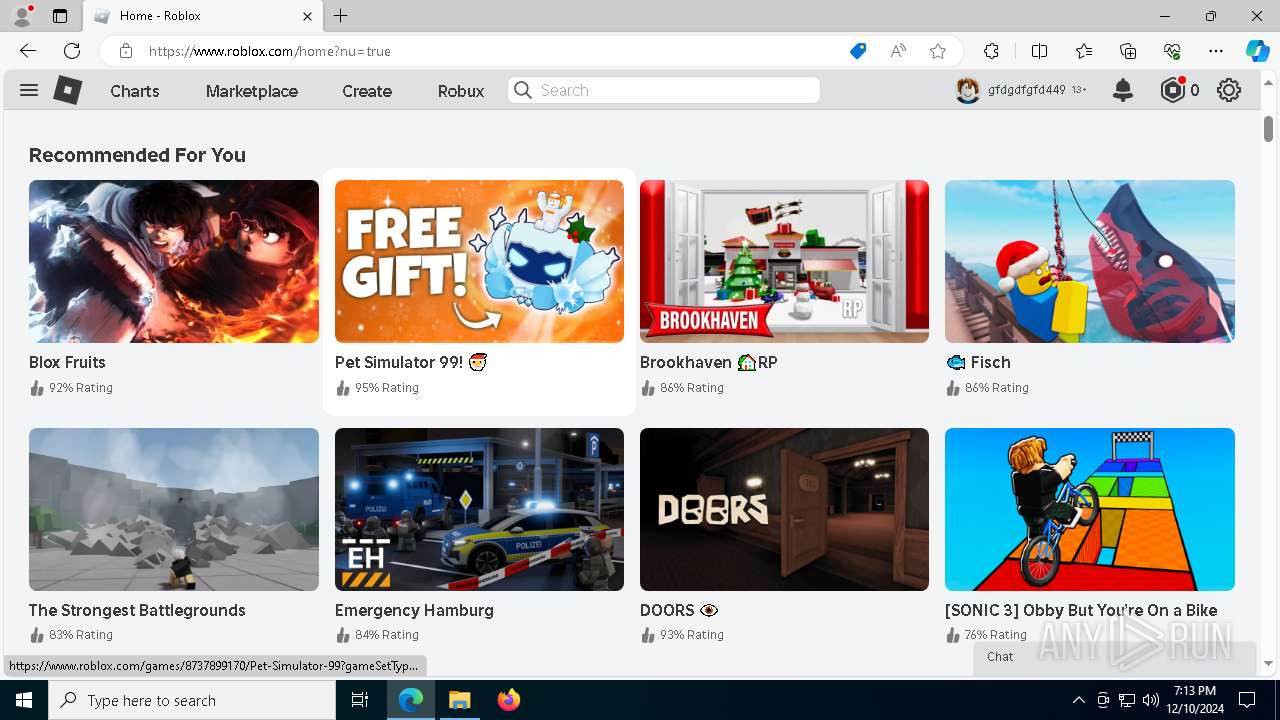Open the volume control in tray
The width and height of the screenshot is (1280, 720).
(1151, 700)
